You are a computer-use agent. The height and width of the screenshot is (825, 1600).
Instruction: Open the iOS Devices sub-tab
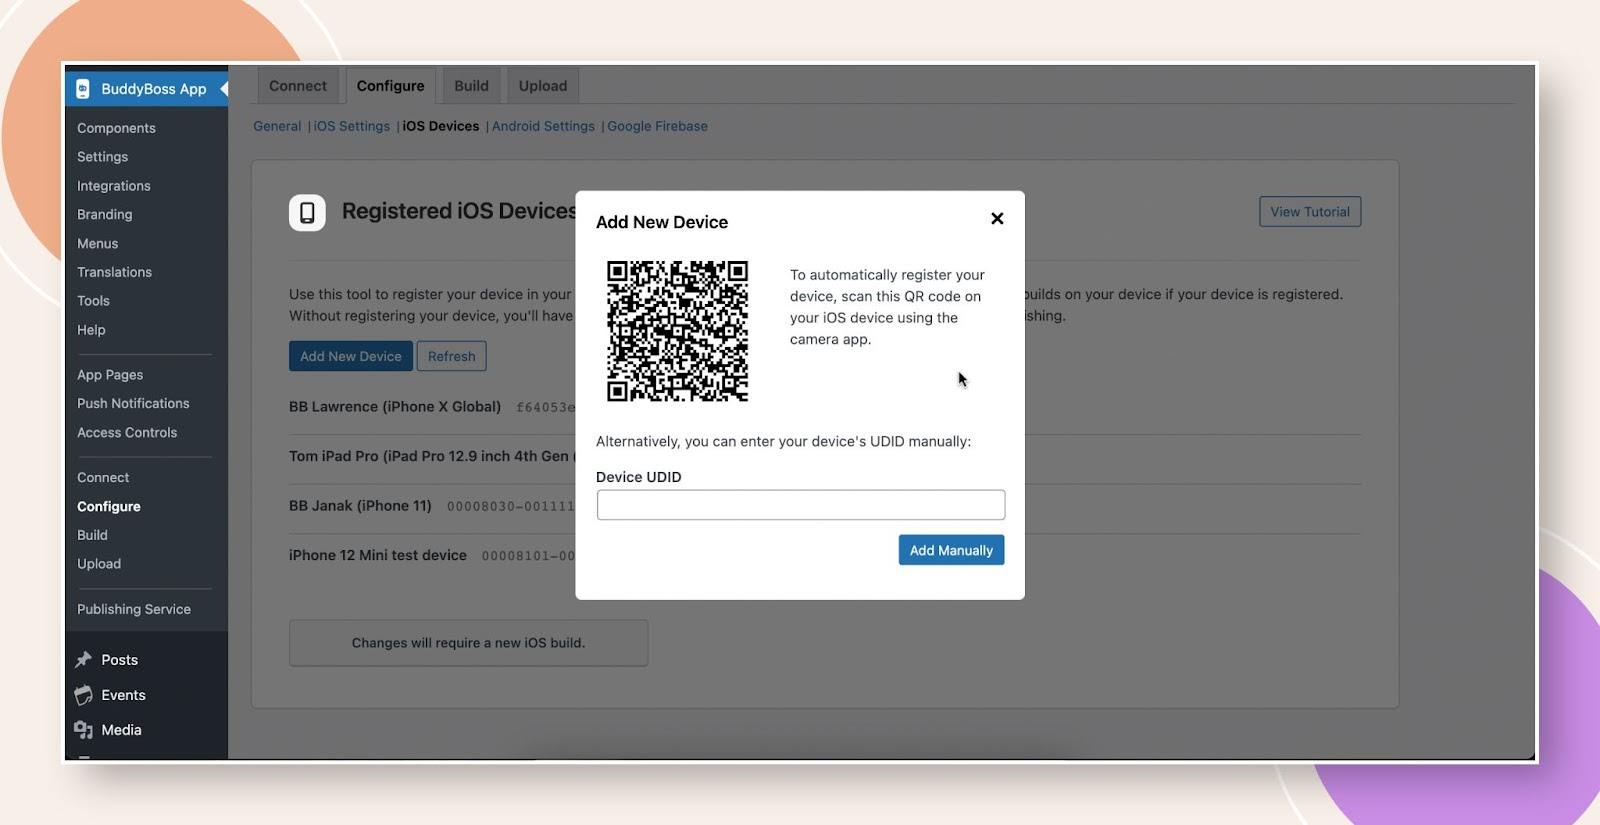441,126
